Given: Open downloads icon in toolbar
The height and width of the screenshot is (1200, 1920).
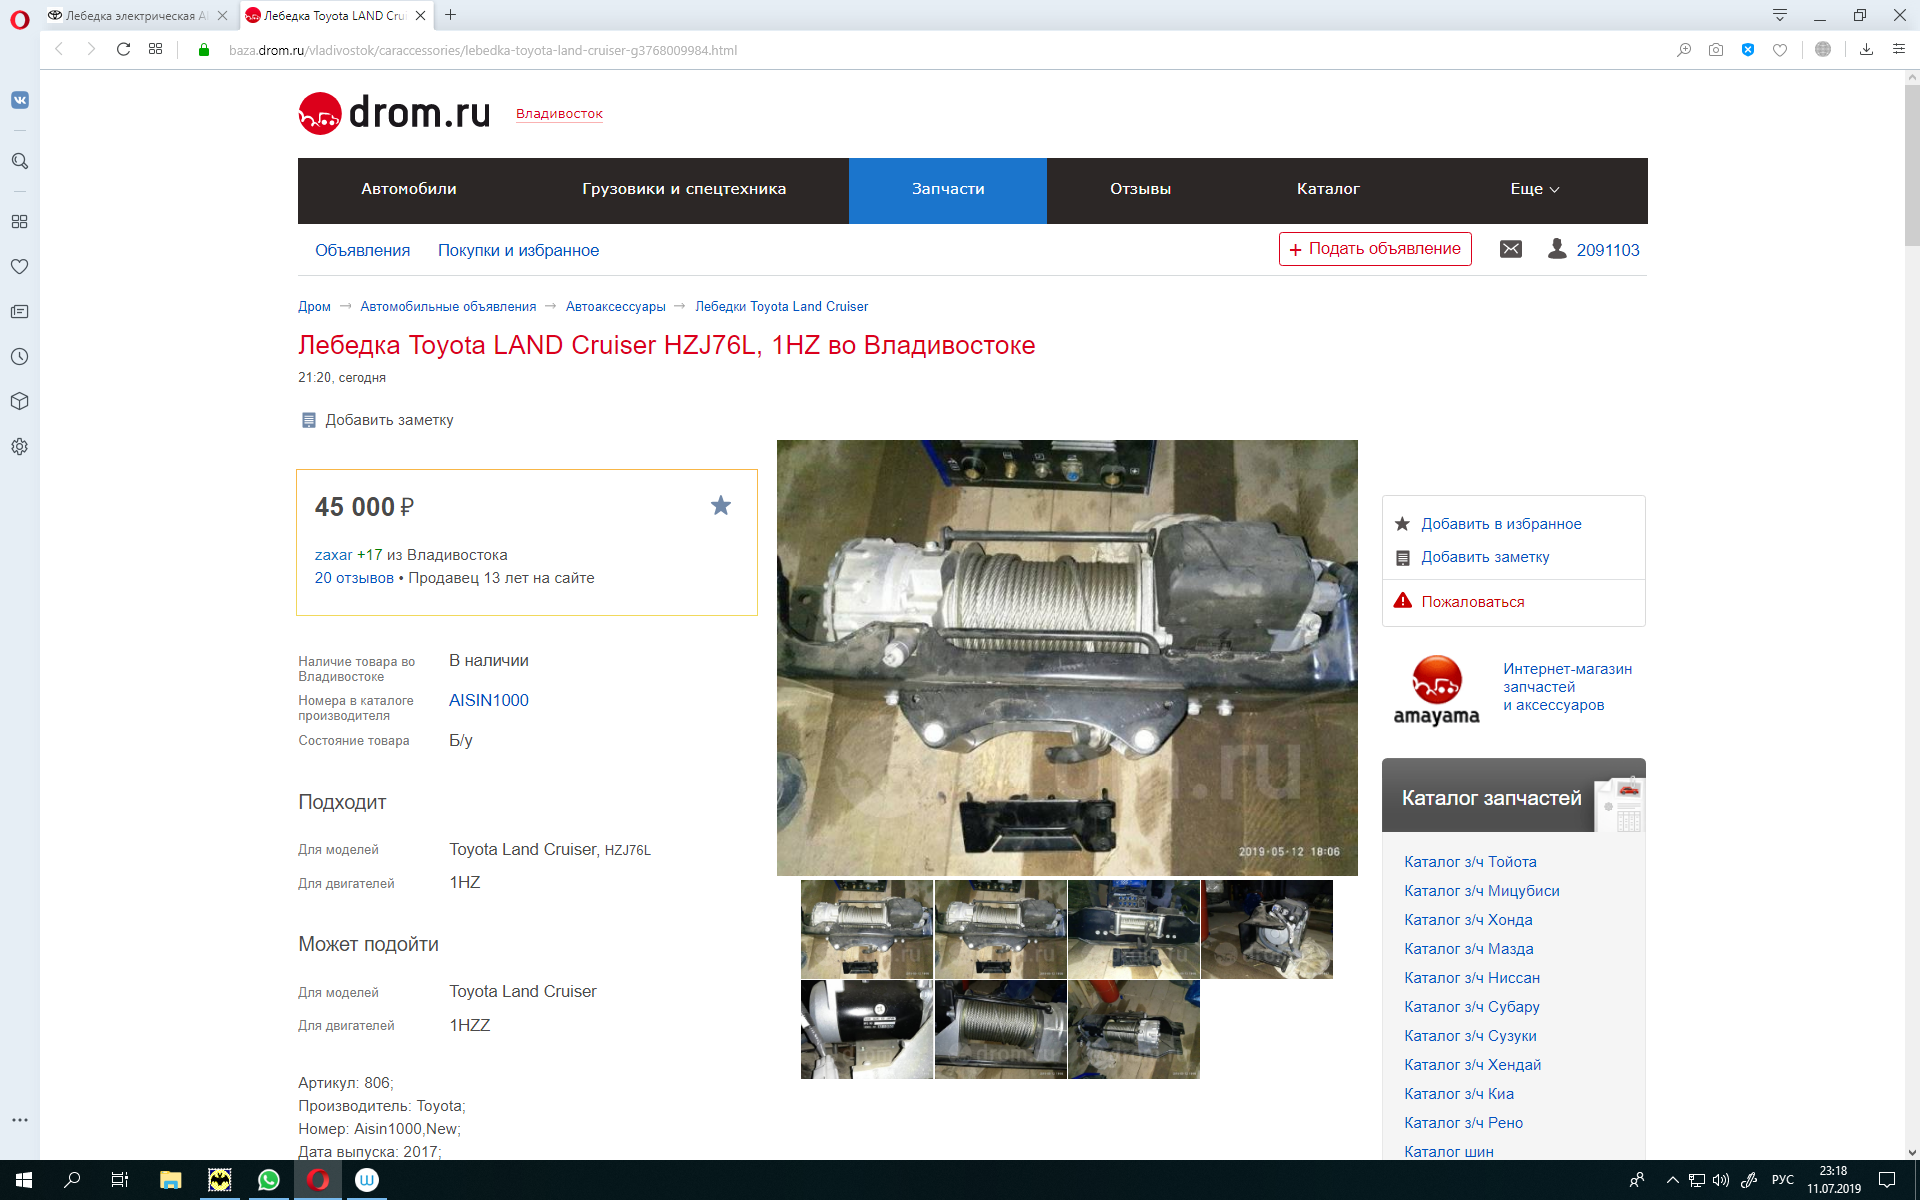Looking at the screenshot, I should tap(1866, 50).
